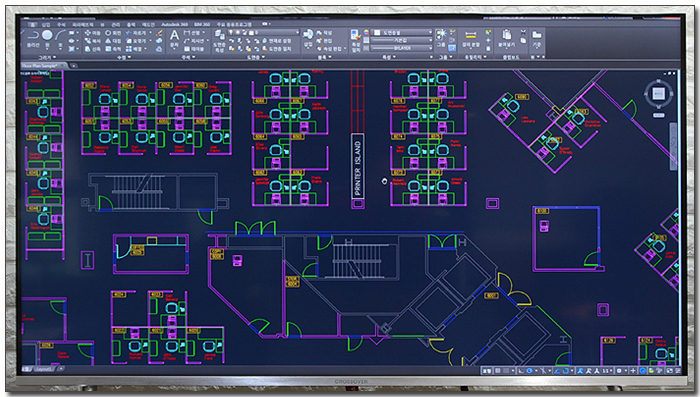Open the layer selection dropdown
Viewport: 700px width, 397px height.
pyautogui.click(x=262, y=33)
